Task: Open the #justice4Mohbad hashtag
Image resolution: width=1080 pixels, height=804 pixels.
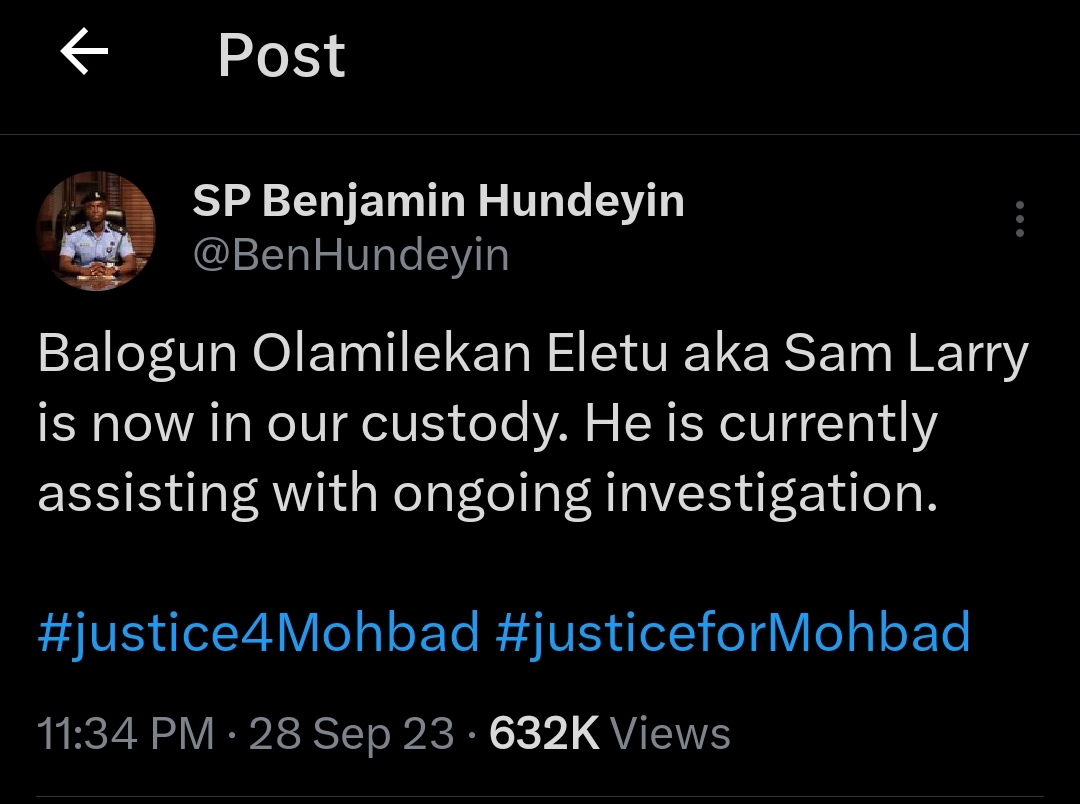Action: pyautogui.click(x=259, y=633)
